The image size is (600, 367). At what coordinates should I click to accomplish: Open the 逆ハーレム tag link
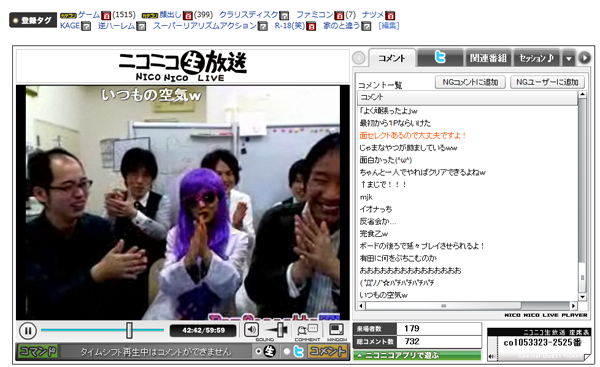tap(116, 26)
